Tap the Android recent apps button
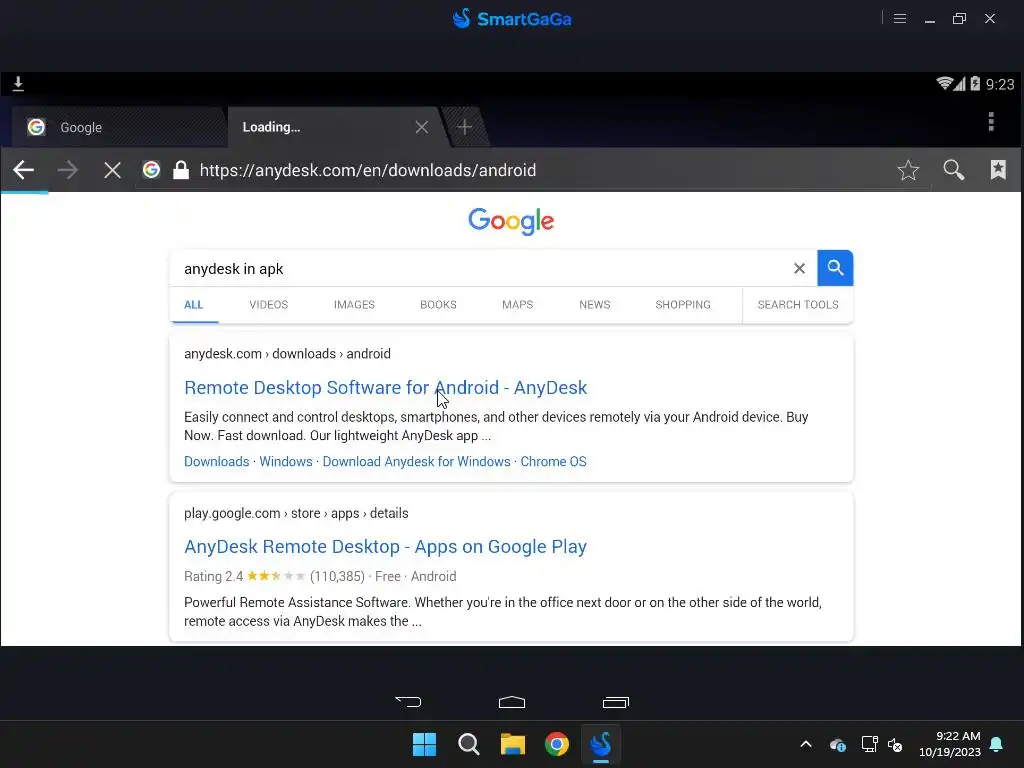Image resolution: width=1024 pixels, height=768 pixels. tap(615, 702)
